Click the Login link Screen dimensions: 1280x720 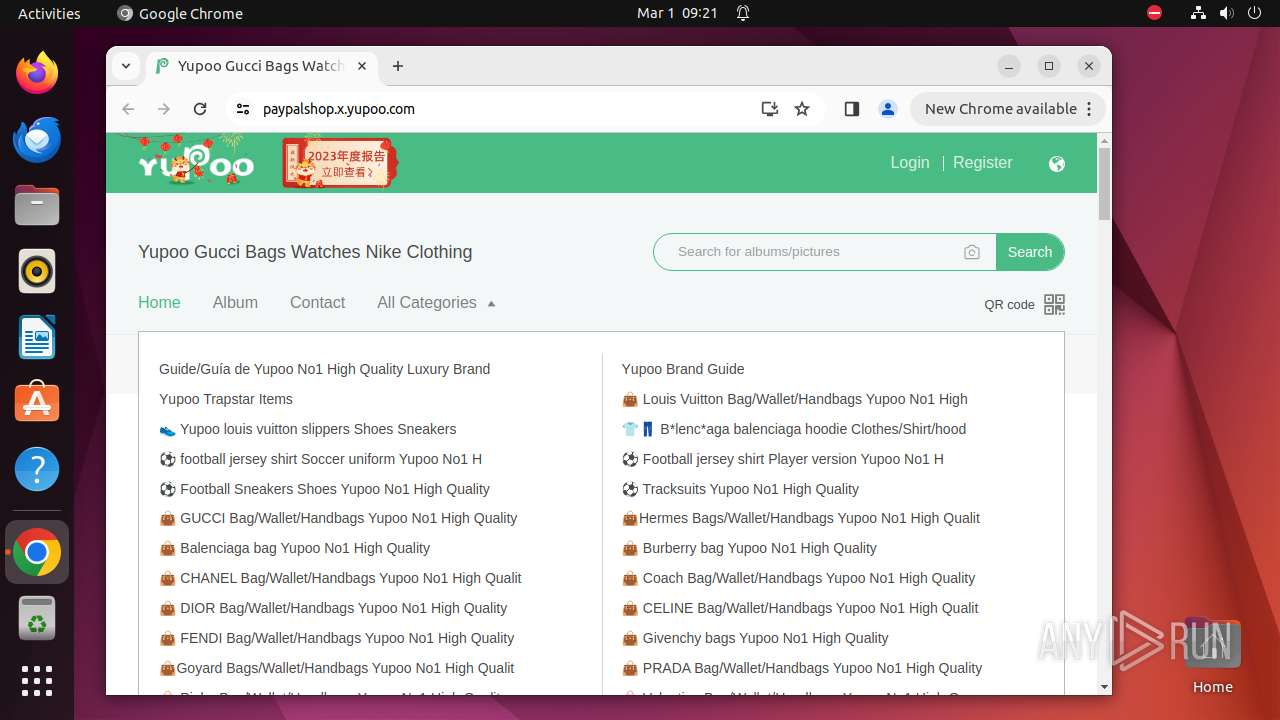pyautogui.click(x=910, y=163)
